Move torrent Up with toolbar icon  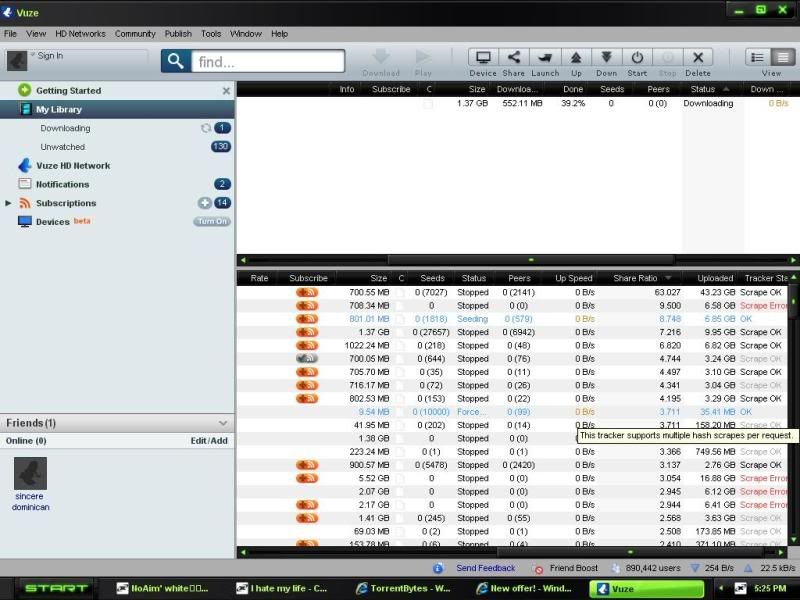(x=576, y=58)
